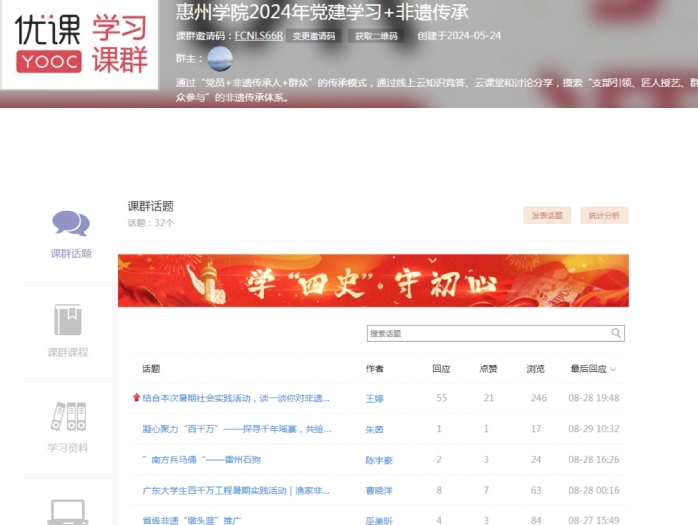Click the group owner avatar

click(x=219, y=58)
